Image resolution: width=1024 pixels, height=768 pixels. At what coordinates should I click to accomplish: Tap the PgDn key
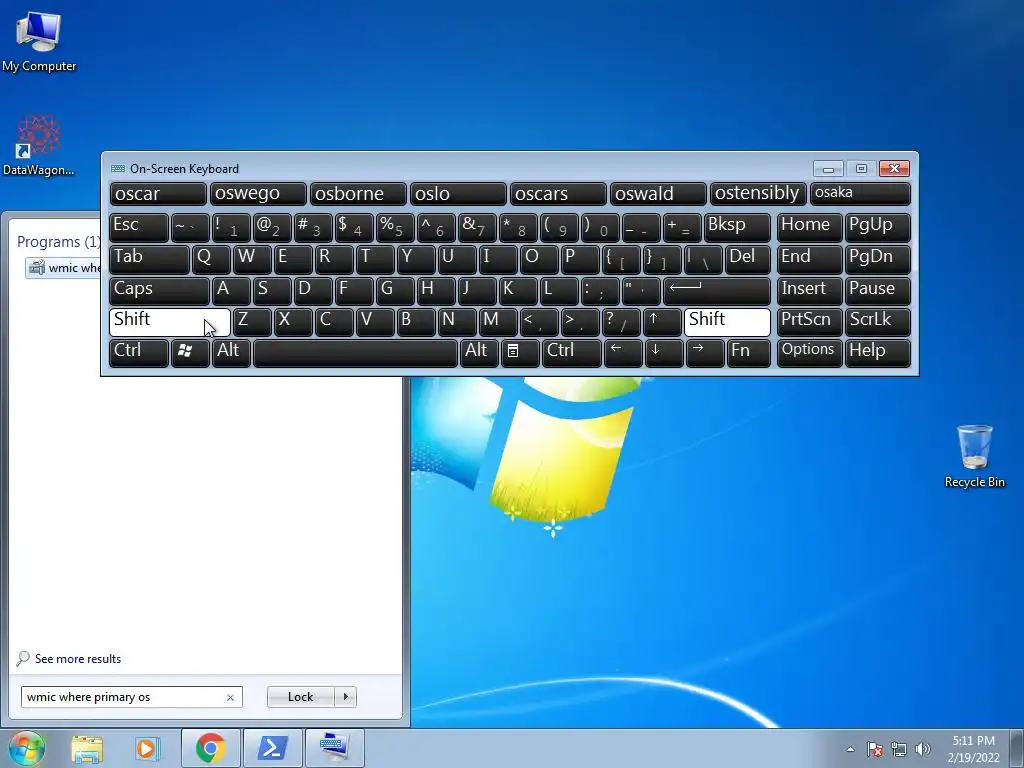point(878,259)
